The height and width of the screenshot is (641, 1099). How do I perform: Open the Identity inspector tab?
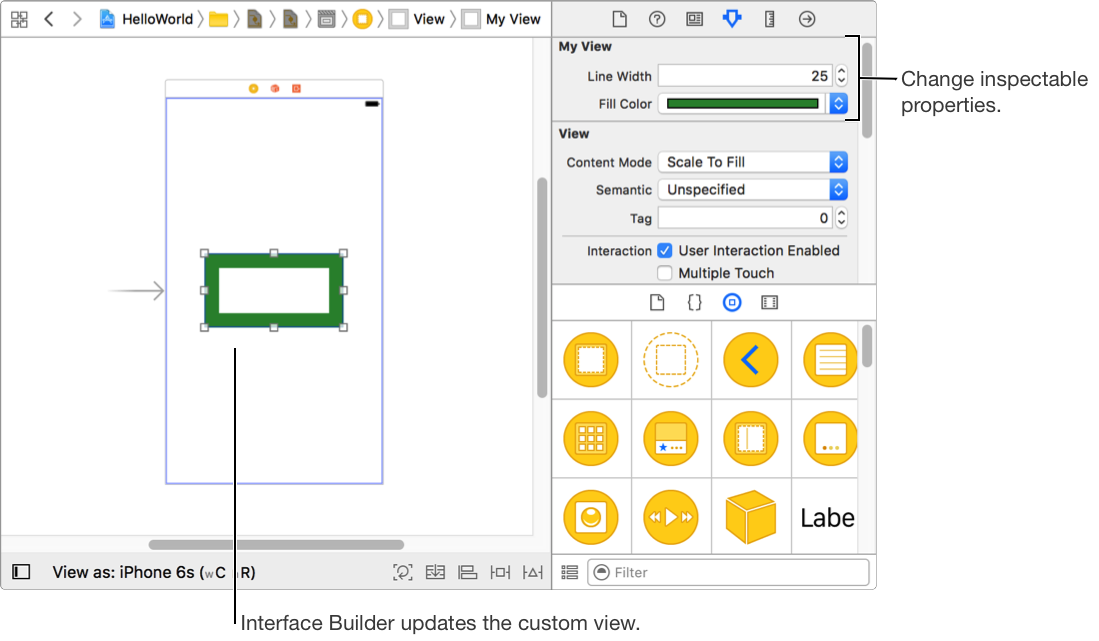[x=694, y=19]
